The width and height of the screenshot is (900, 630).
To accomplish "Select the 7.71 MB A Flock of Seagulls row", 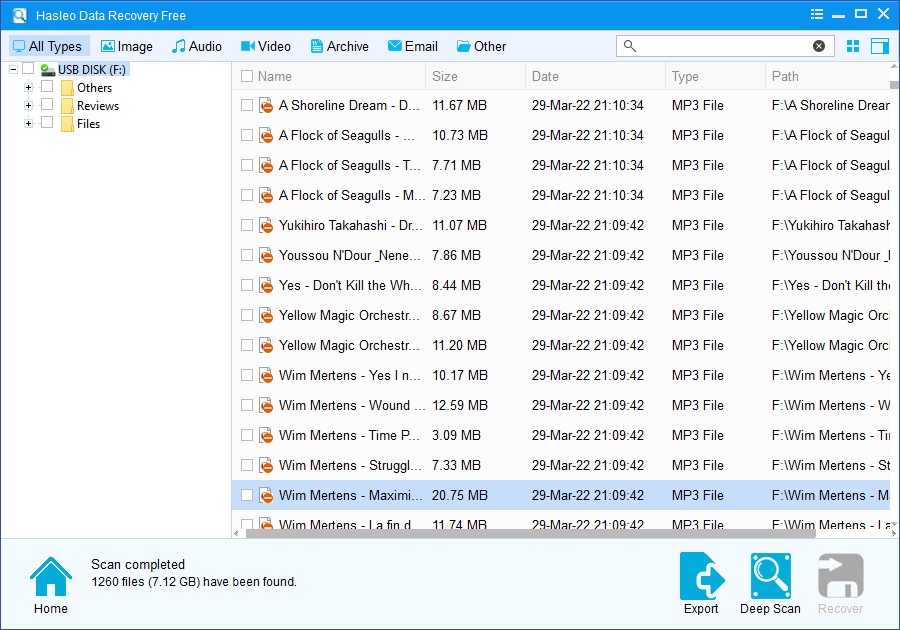I will coord(561,165).
